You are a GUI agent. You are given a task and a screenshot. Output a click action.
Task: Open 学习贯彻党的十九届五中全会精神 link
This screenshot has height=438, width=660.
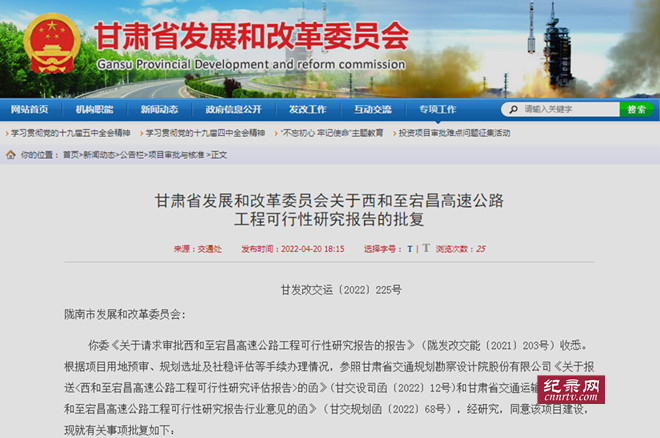point(71,133)
